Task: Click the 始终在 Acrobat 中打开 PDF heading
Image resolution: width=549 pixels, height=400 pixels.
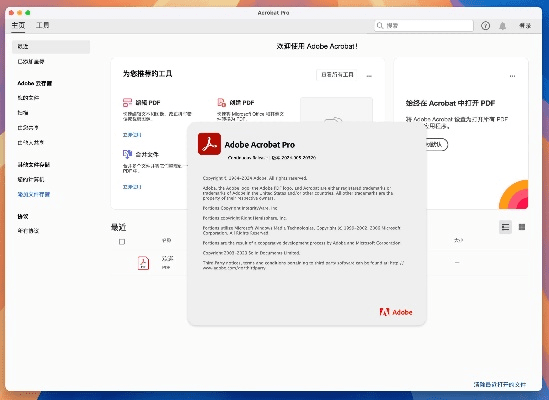Action: (x=450, y=103)
